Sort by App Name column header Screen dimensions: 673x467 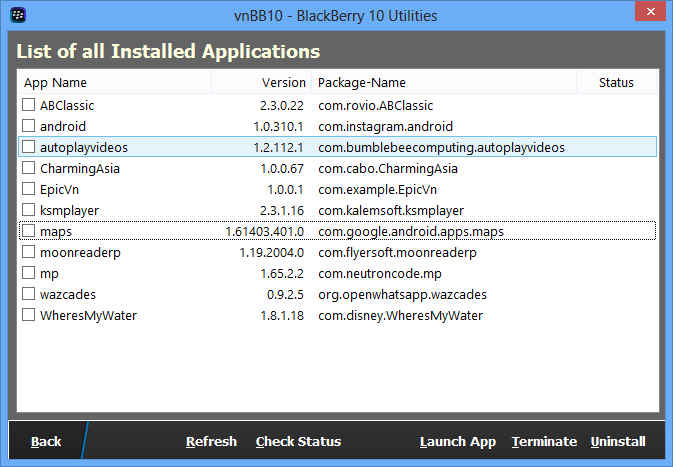click(x=115, y=82)
